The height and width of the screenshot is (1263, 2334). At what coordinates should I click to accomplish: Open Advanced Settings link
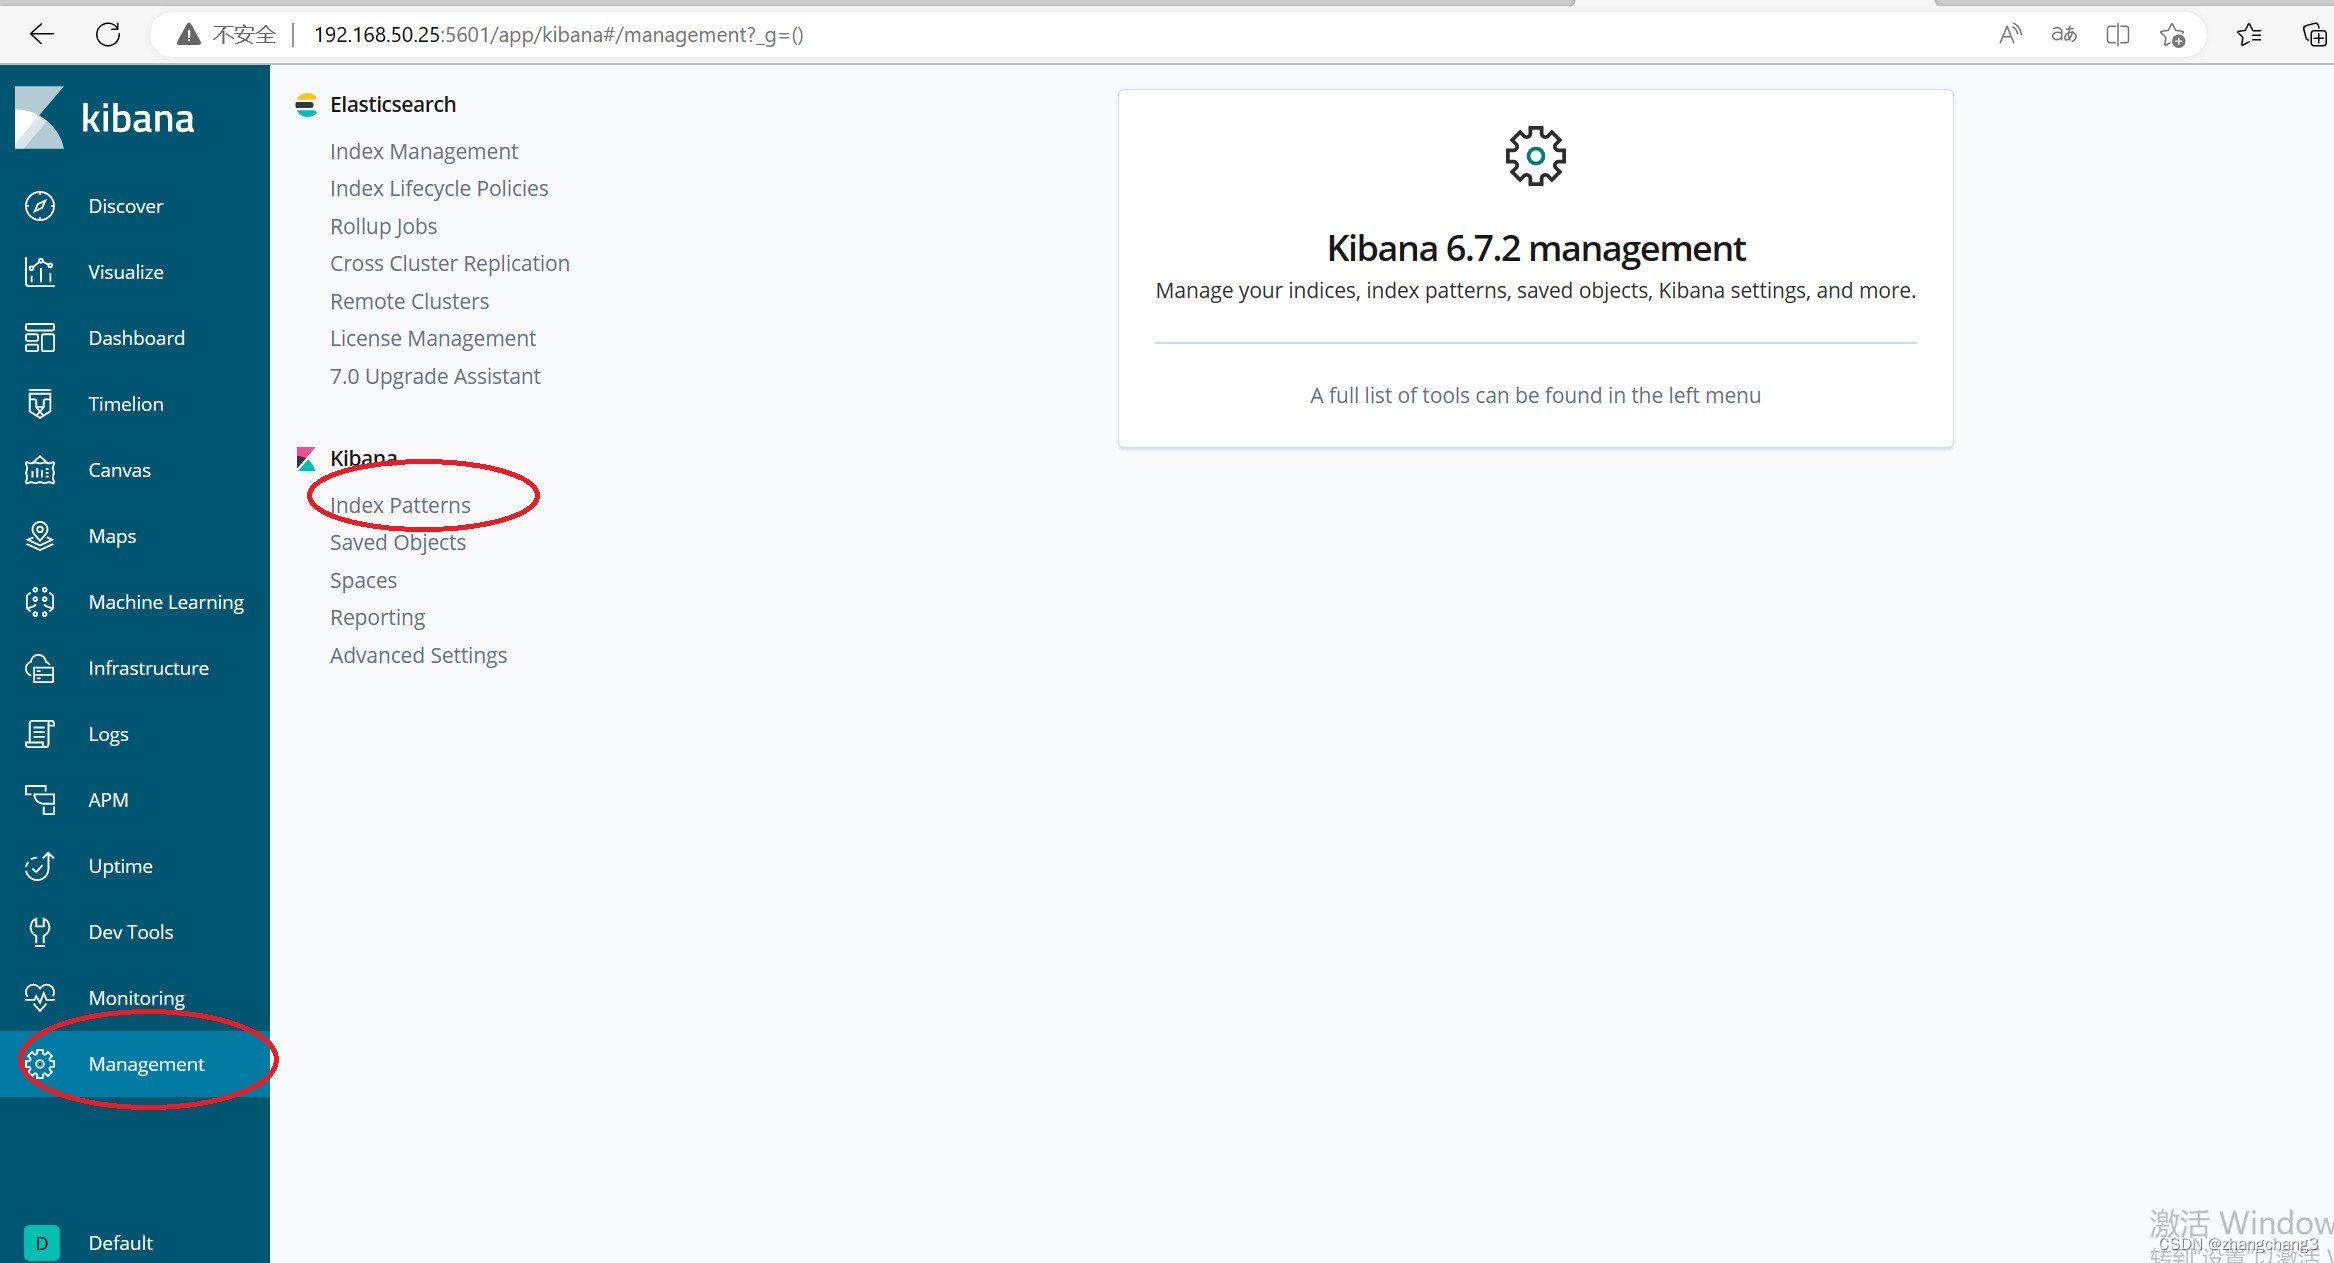click(x=419, y=655)
